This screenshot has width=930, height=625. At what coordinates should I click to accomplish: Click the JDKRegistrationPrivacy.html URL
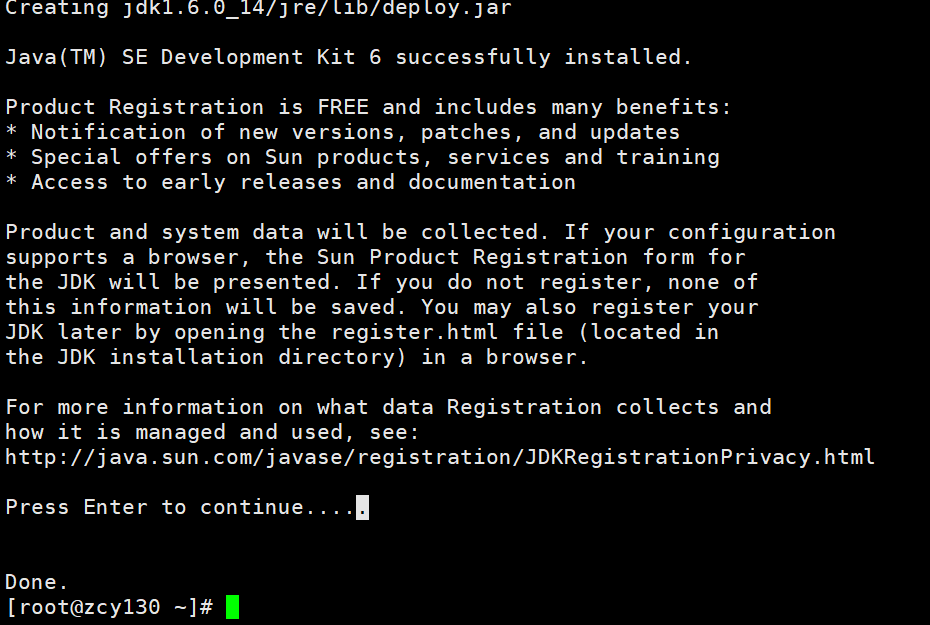point(439,457)
